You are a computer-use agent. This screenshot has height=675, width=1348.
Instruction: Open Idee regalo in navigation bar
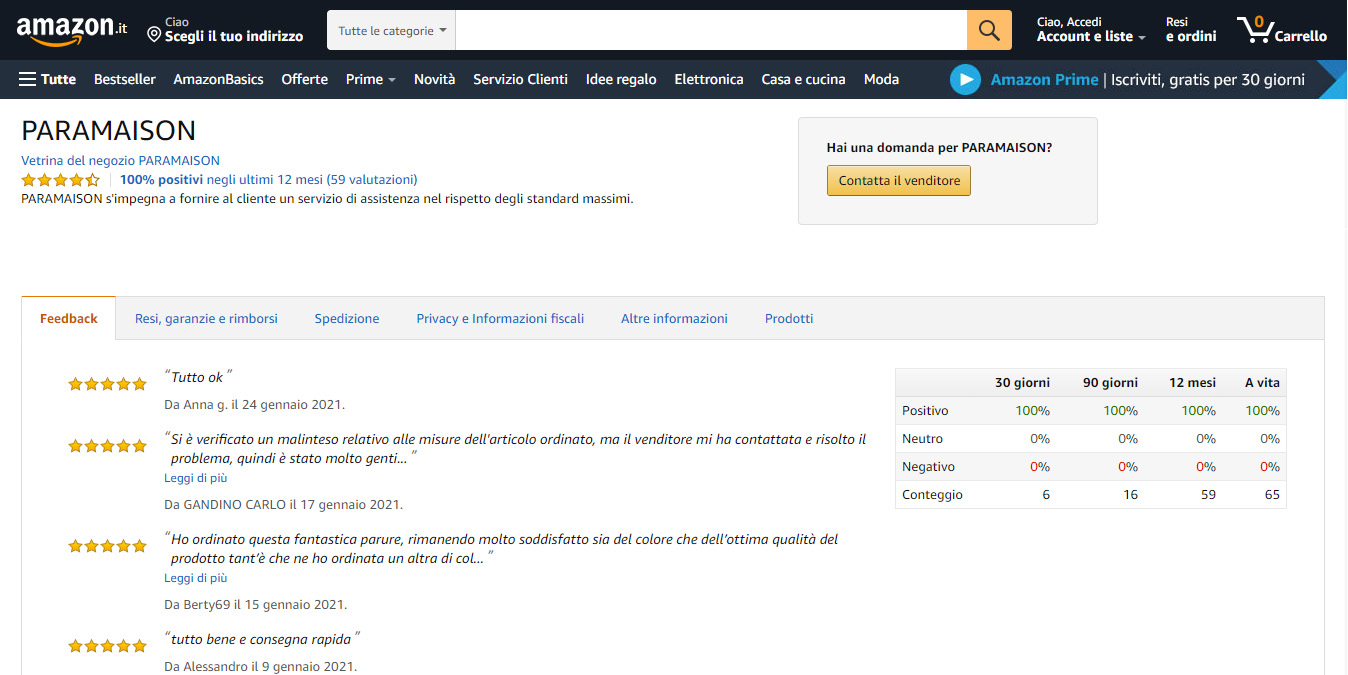point(621,79)
